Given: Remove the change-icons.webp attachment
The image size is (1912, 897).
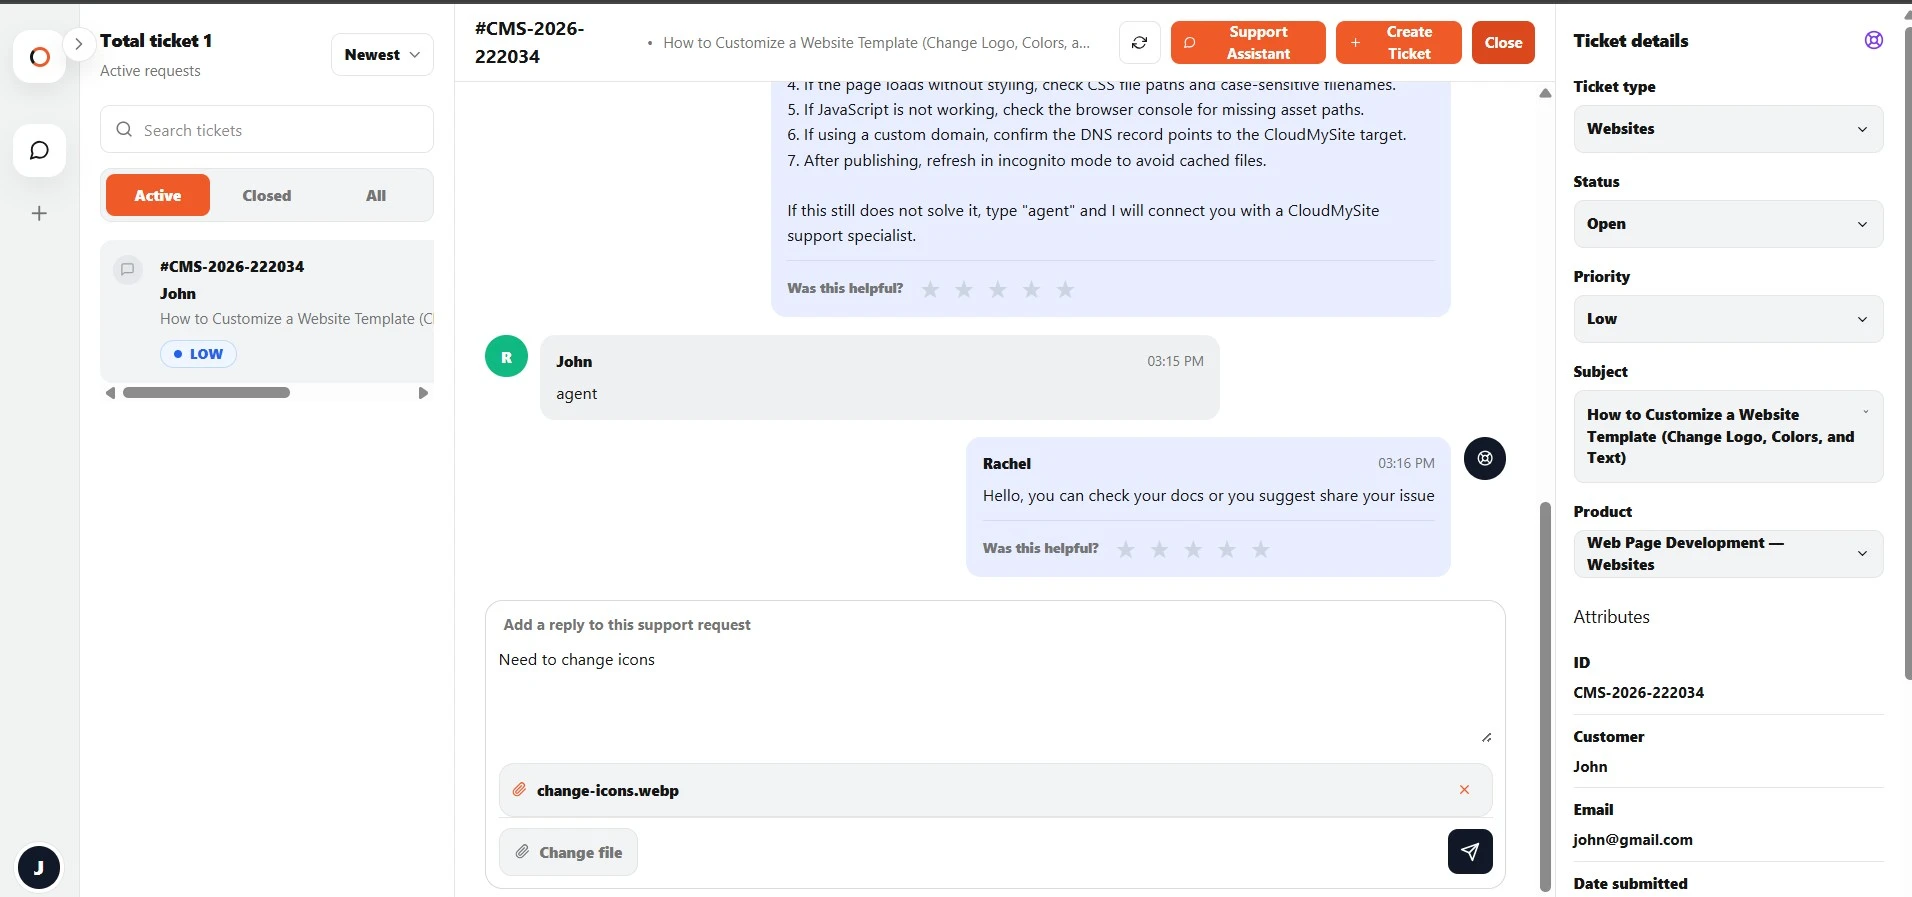Looking at the screenshot, I should point(1464,790).
